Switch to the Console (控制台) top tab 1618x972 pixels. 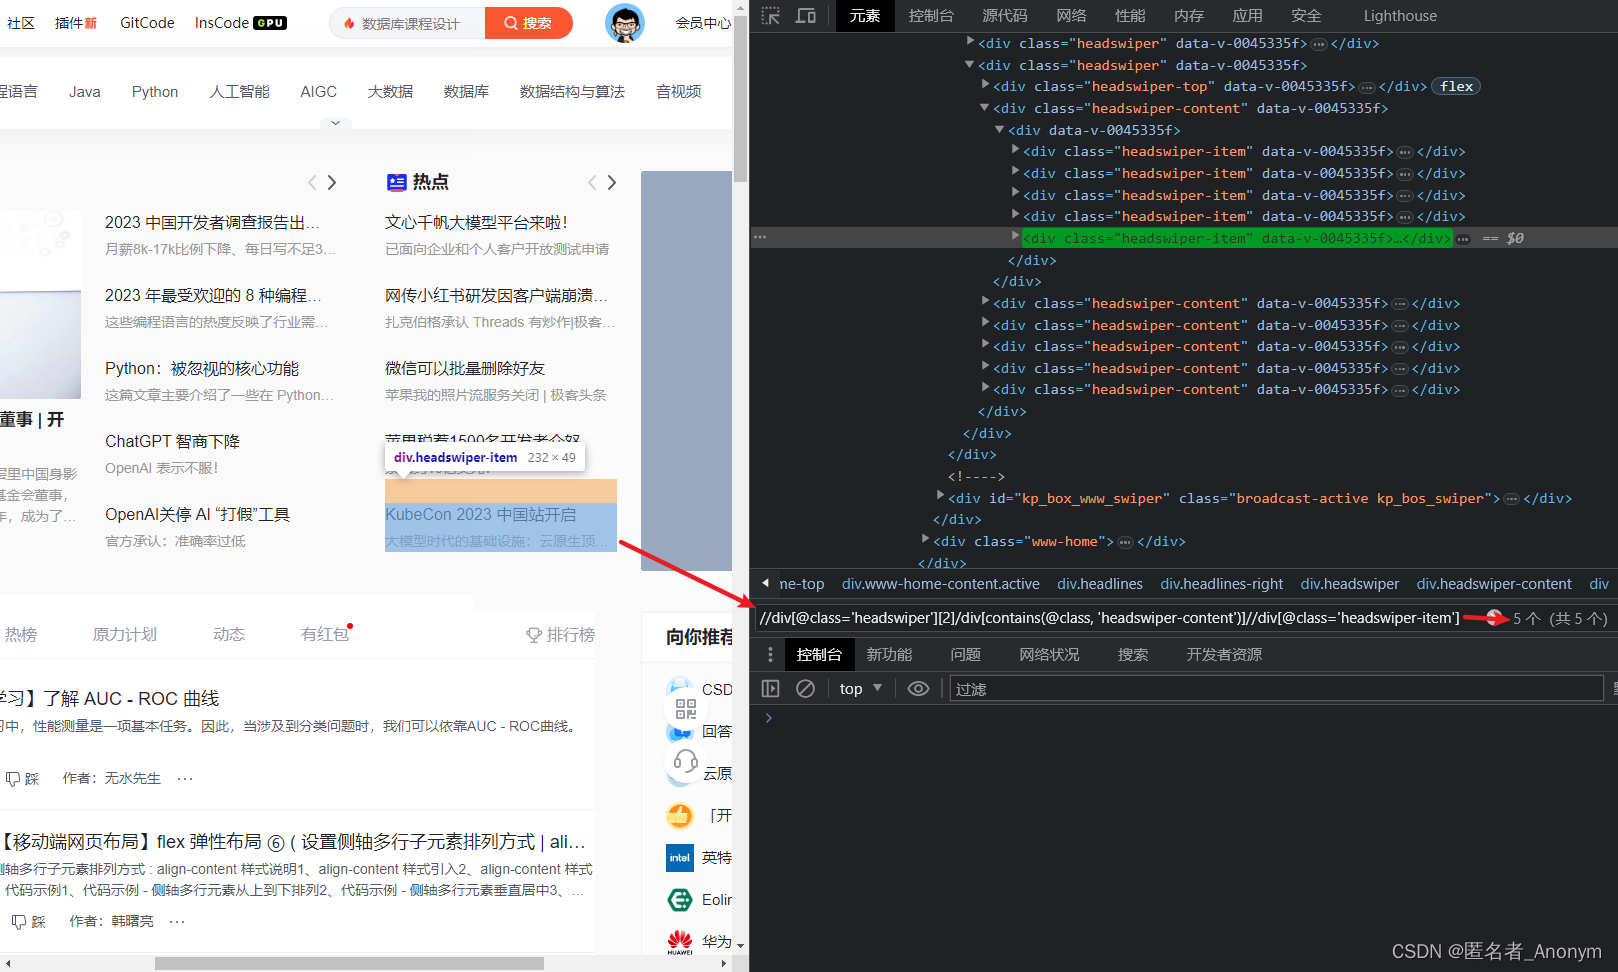coord(931,16)
